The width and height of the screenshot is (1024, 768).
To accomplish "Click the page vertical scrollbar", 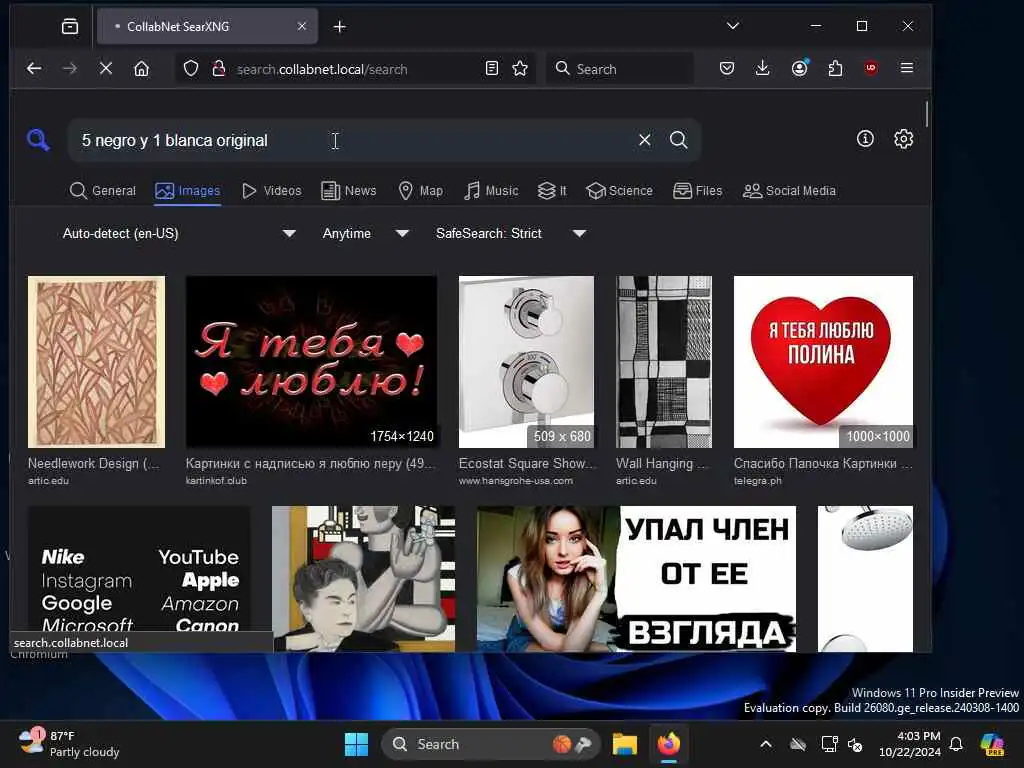I will [x=927, y=114].
